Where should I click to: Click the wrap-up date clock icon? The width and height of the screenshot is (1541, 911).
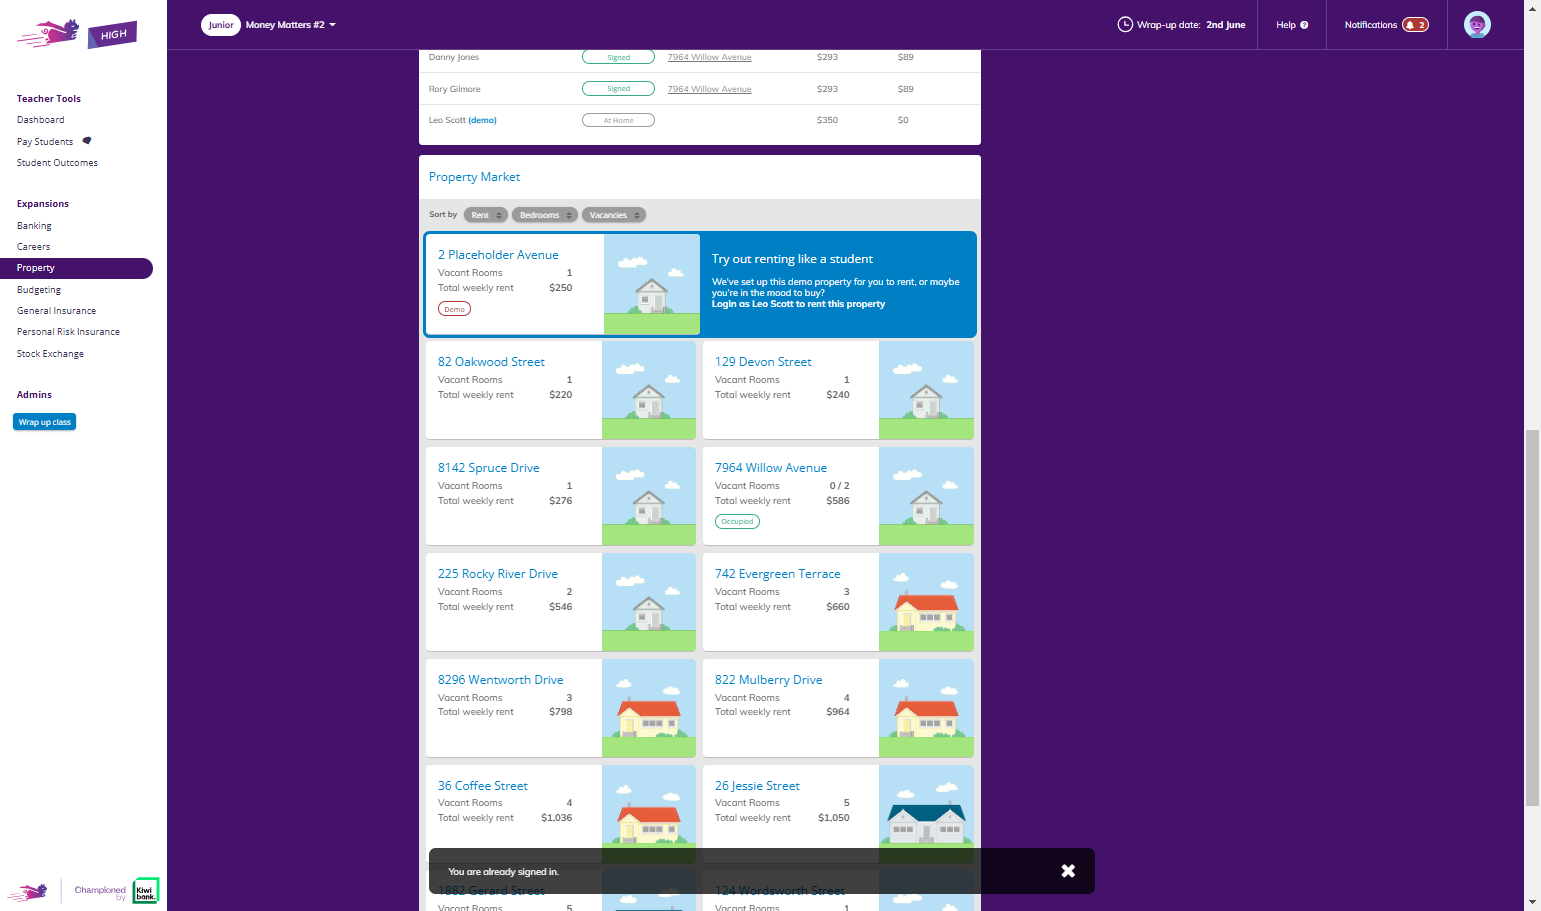[x=1125, y=25]
